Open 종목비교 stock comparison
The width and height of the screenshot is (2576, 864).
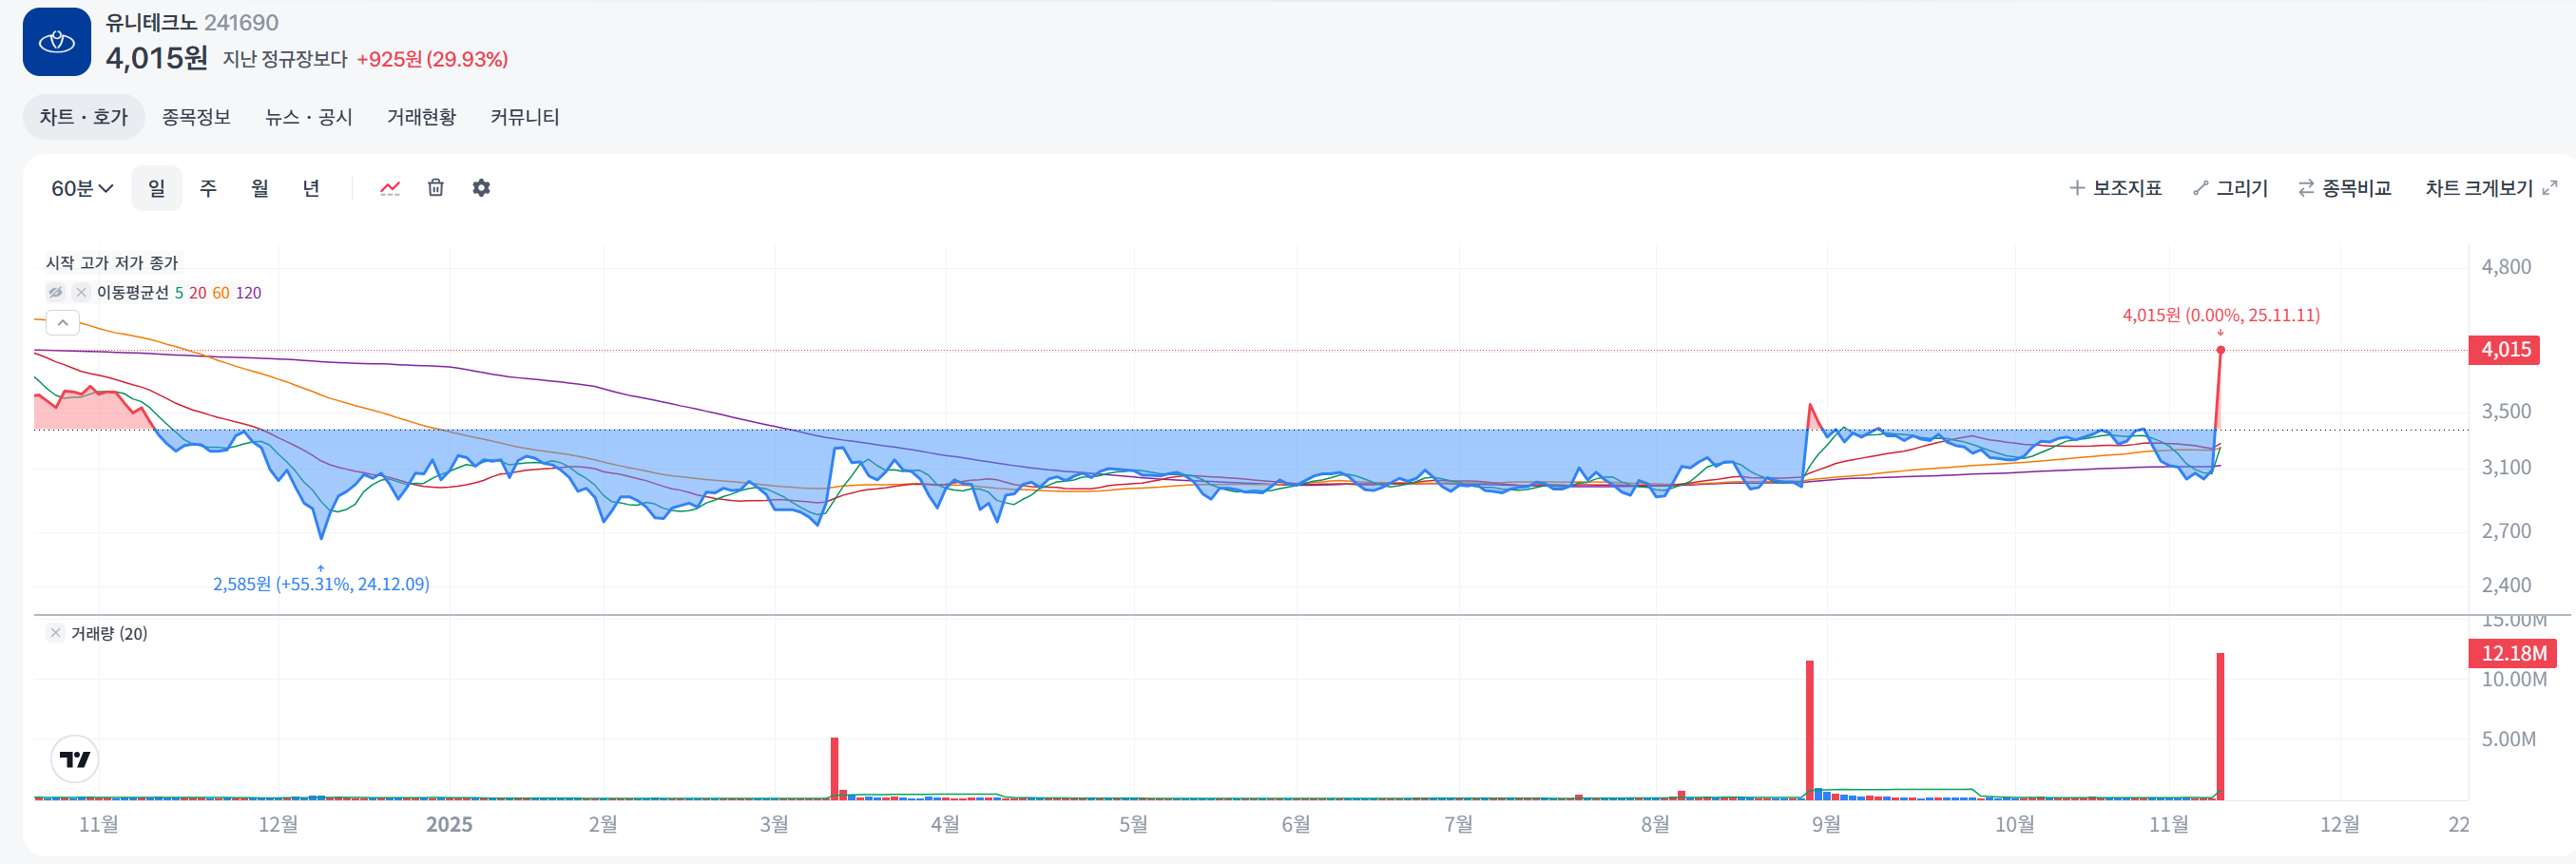click(2345, 188)
